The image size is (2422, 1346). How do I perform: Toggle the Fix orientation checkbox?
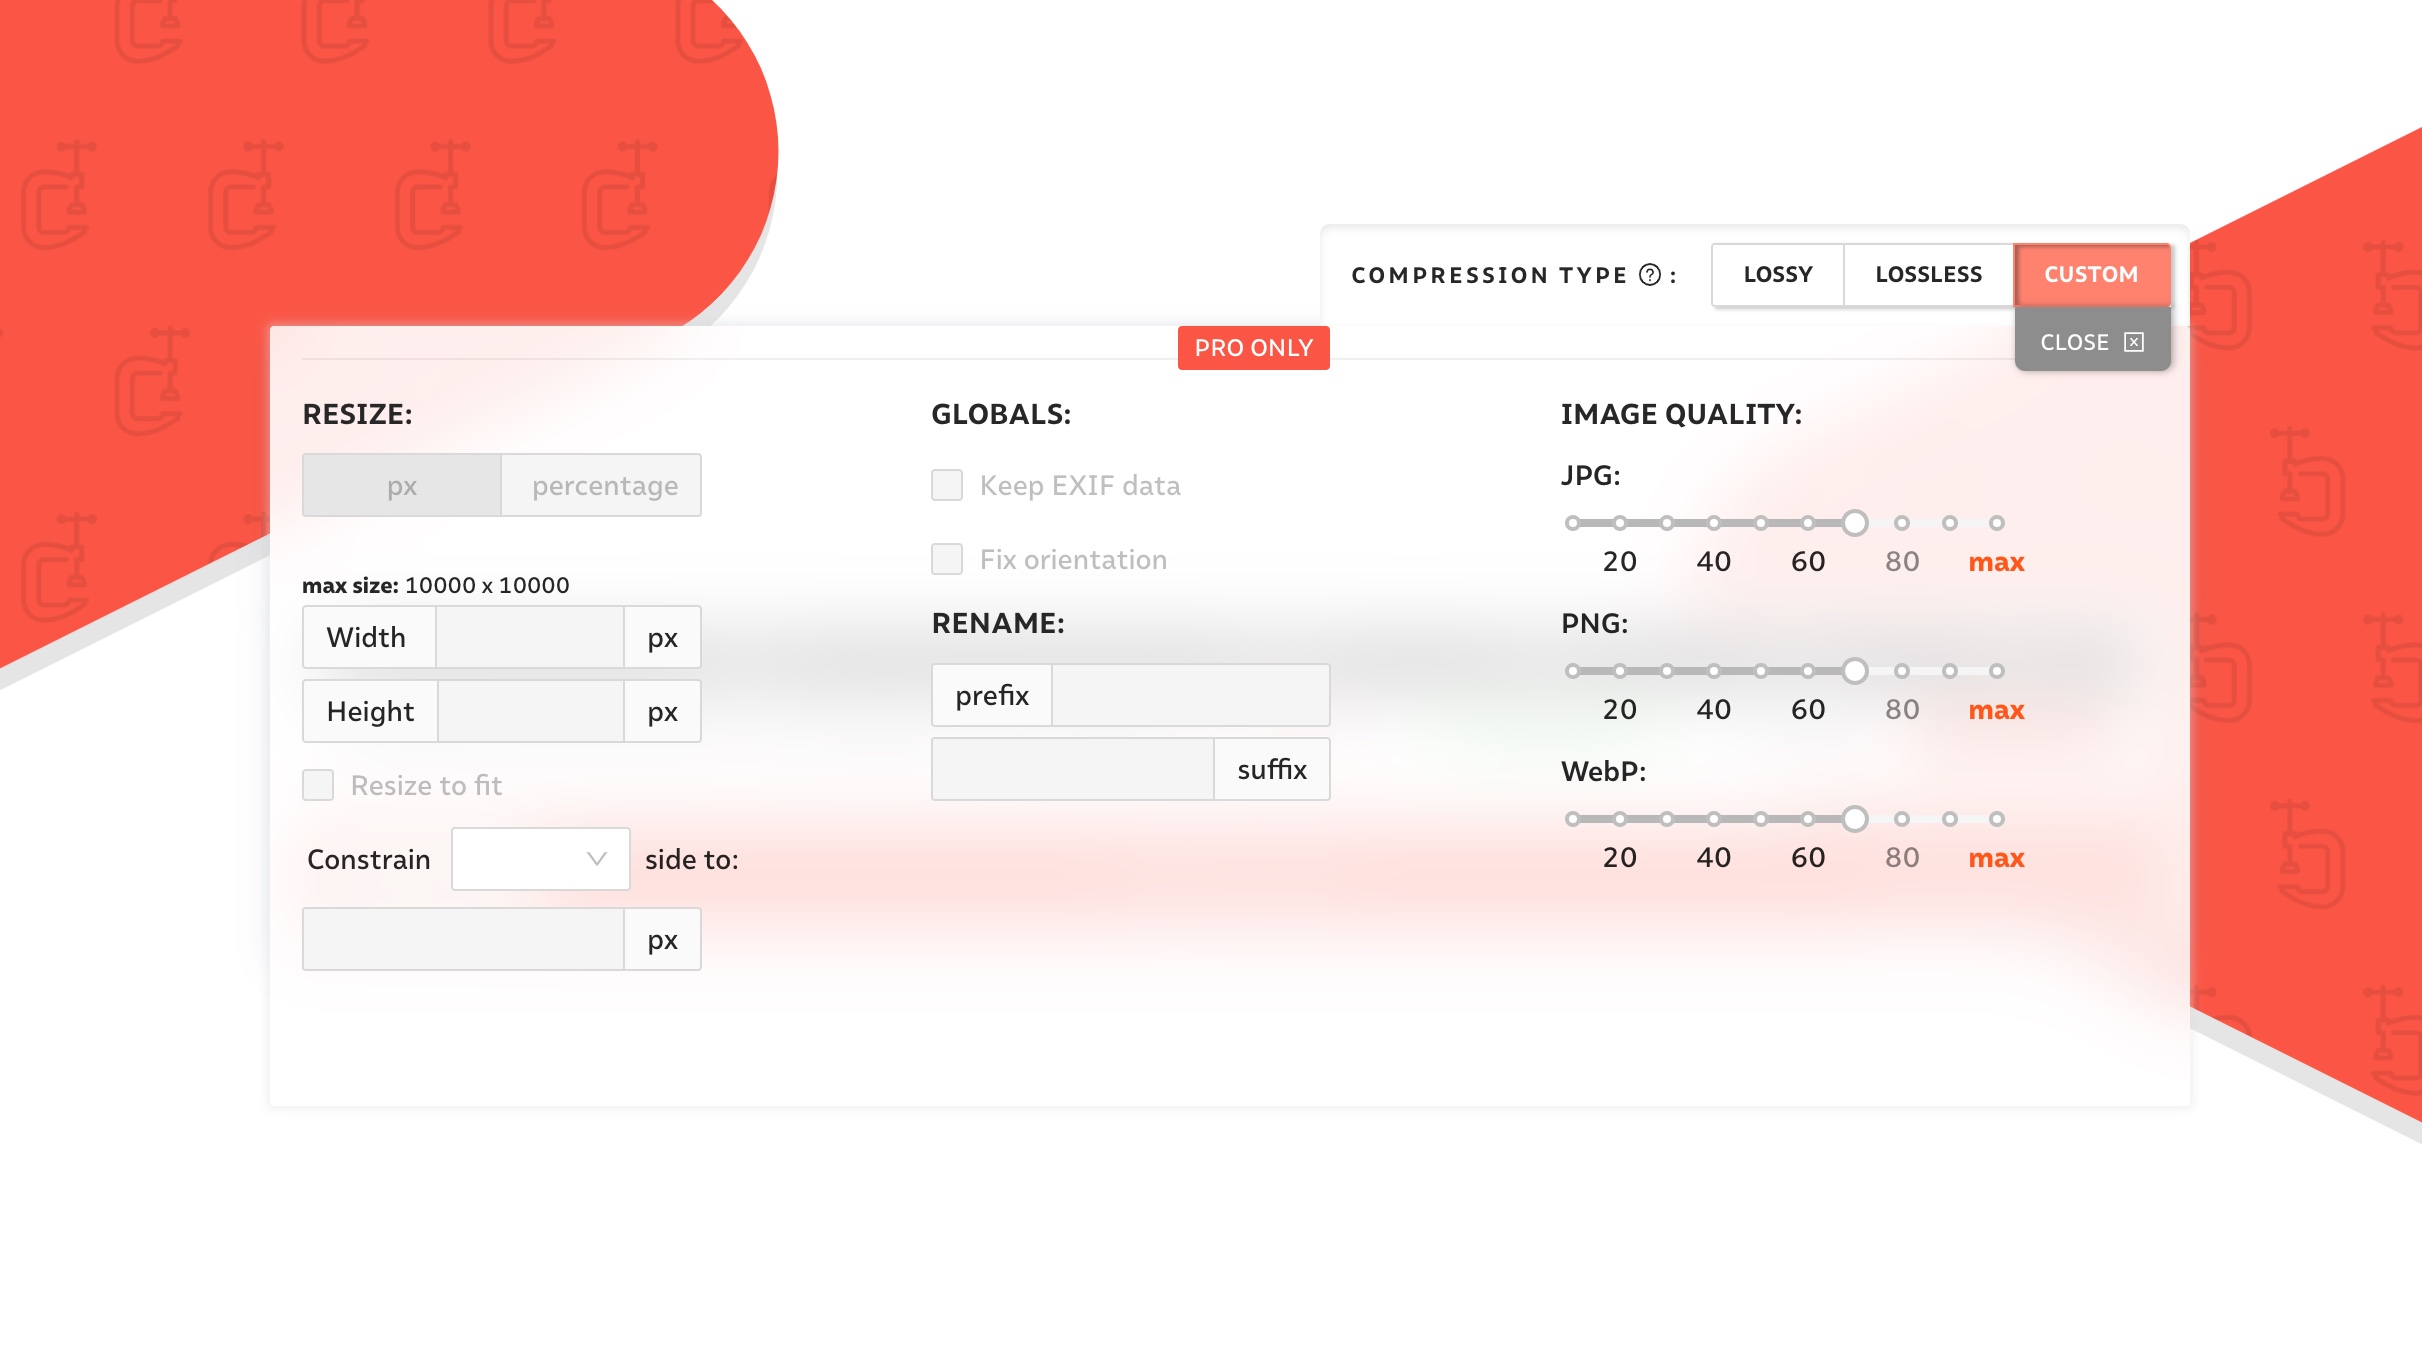pos(946,559)
